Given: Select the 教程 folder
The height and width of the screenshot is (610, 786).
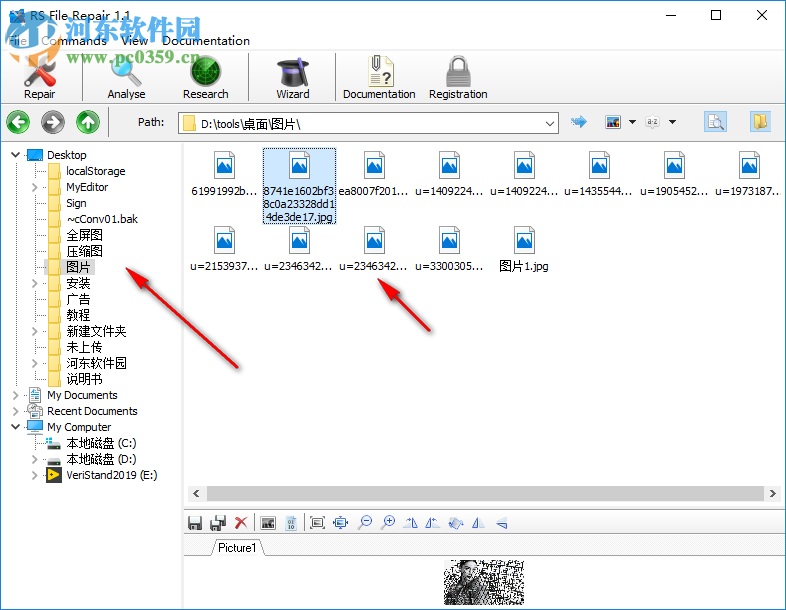Looking at the screenshot, I should (x=78, y=315).
